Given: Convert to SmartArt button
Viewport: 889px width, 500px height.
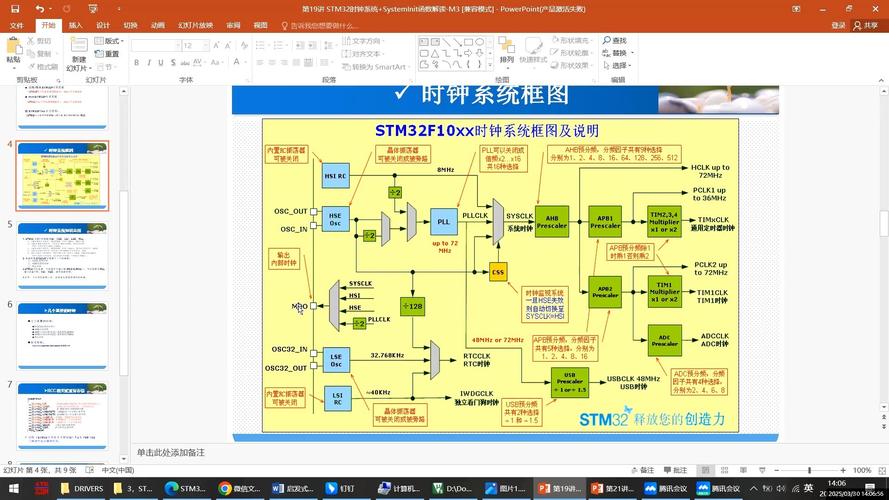Looking at the screenshot, I should 375,67.
